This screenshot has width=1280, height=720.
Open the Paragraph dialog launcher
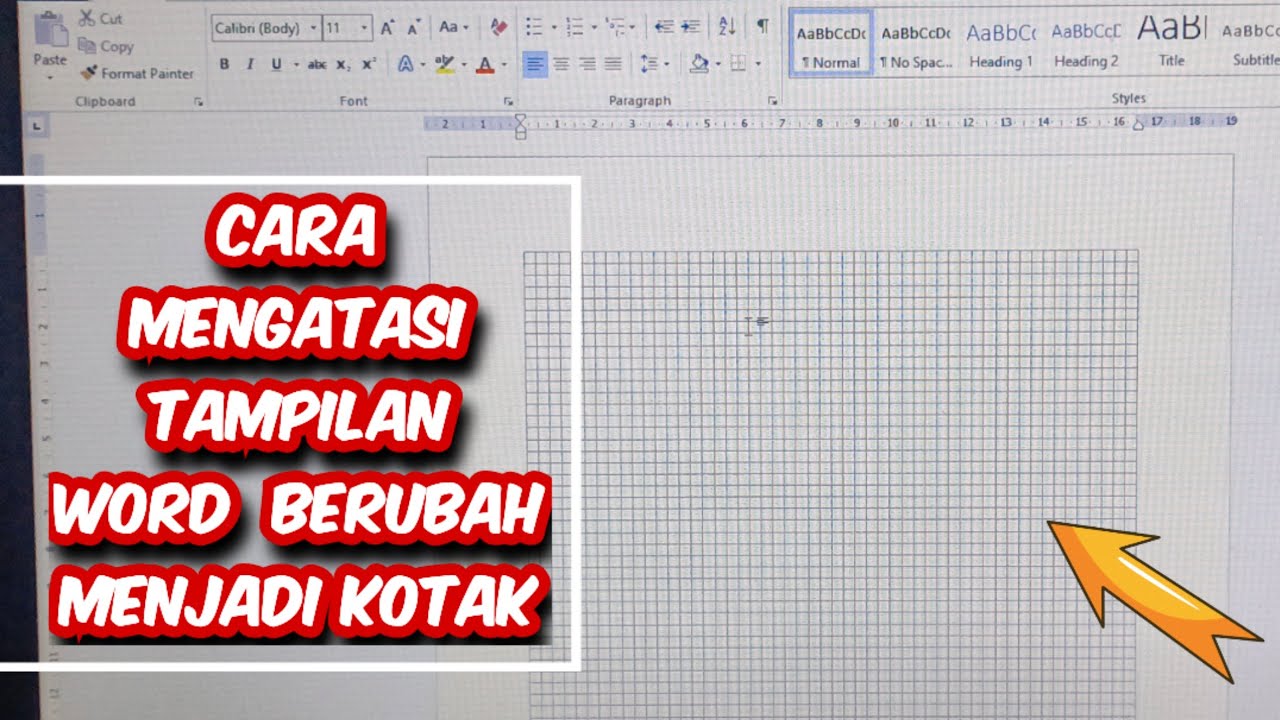[772, 101]
